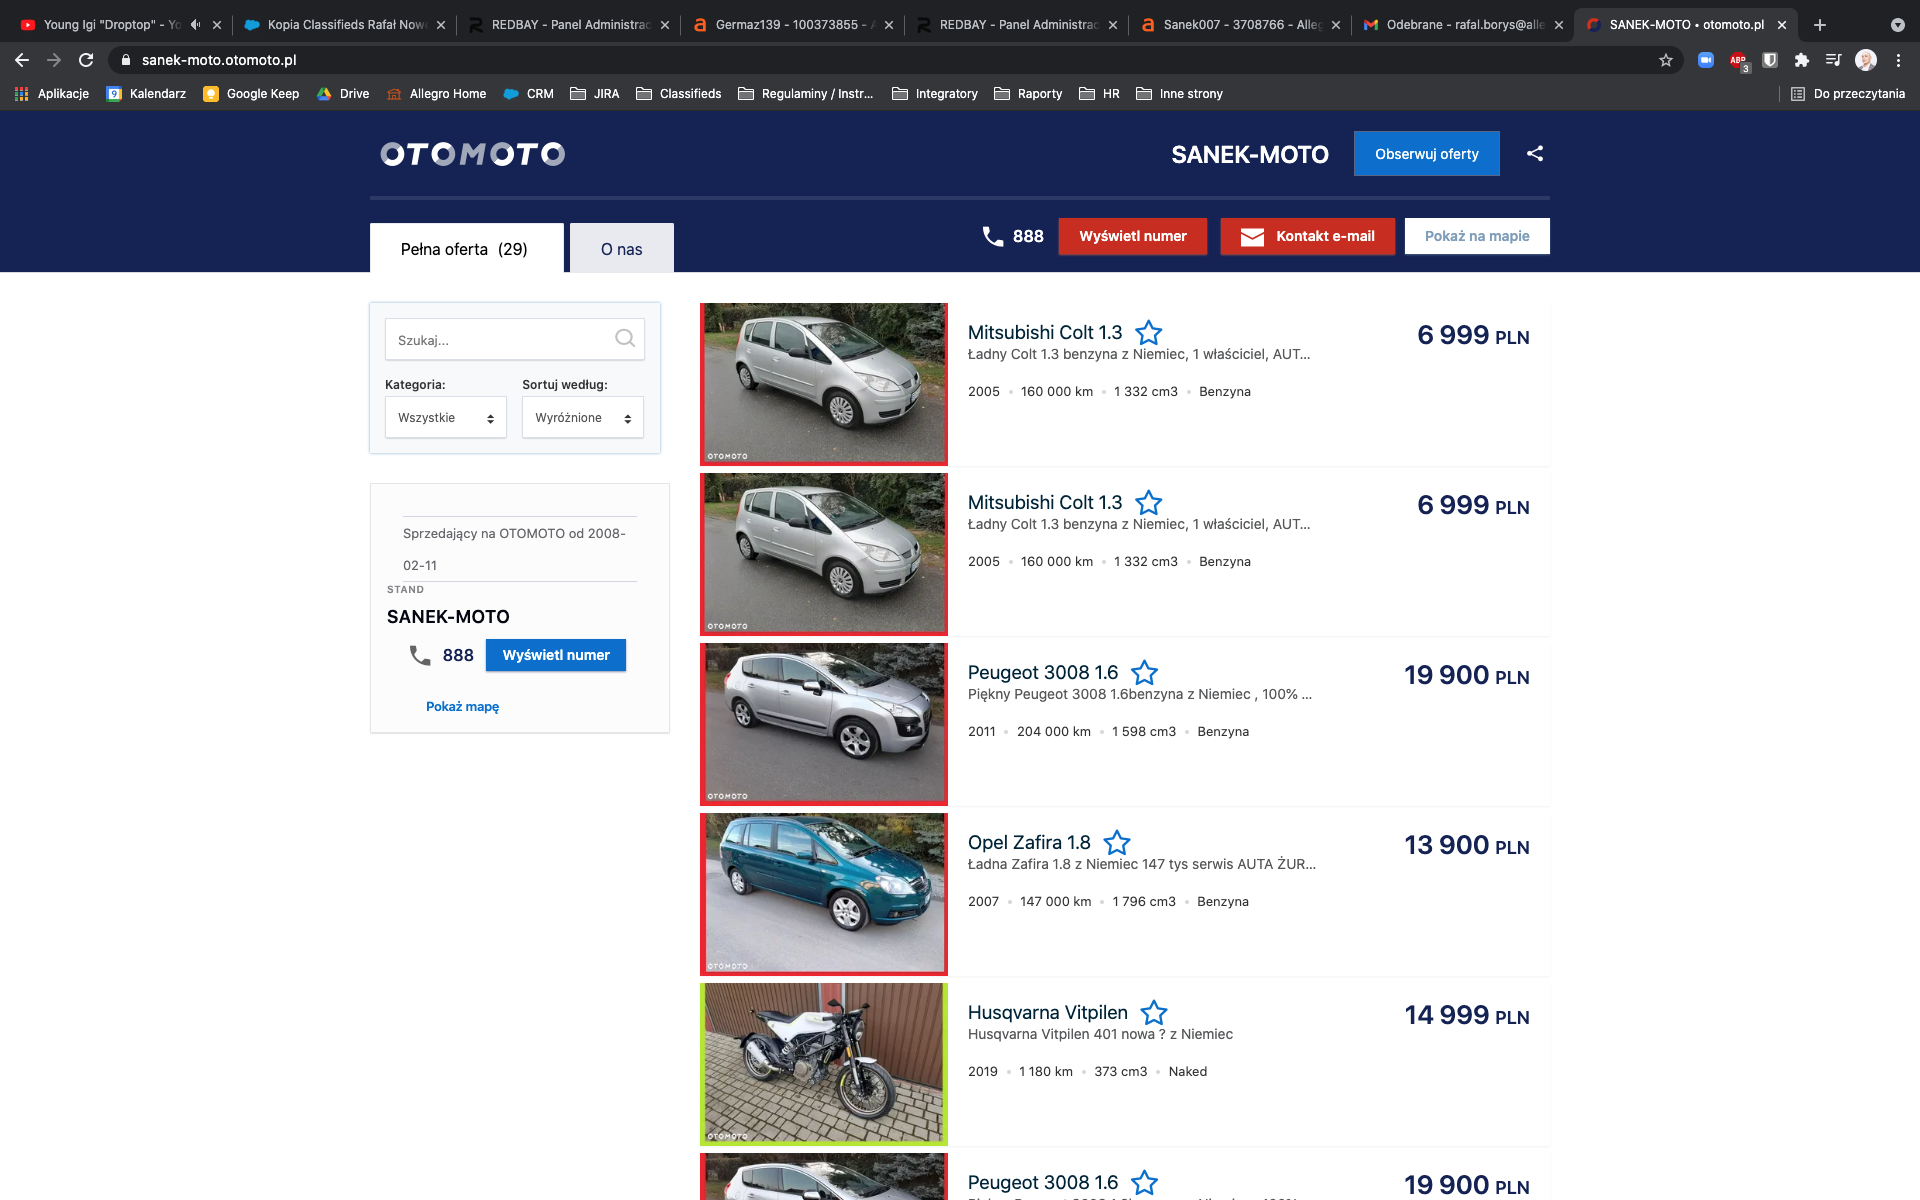Reload the page using the refresh icon
Image resolution: width=1920 pixels, height=1200 pixels.
(x=86, y=60)
